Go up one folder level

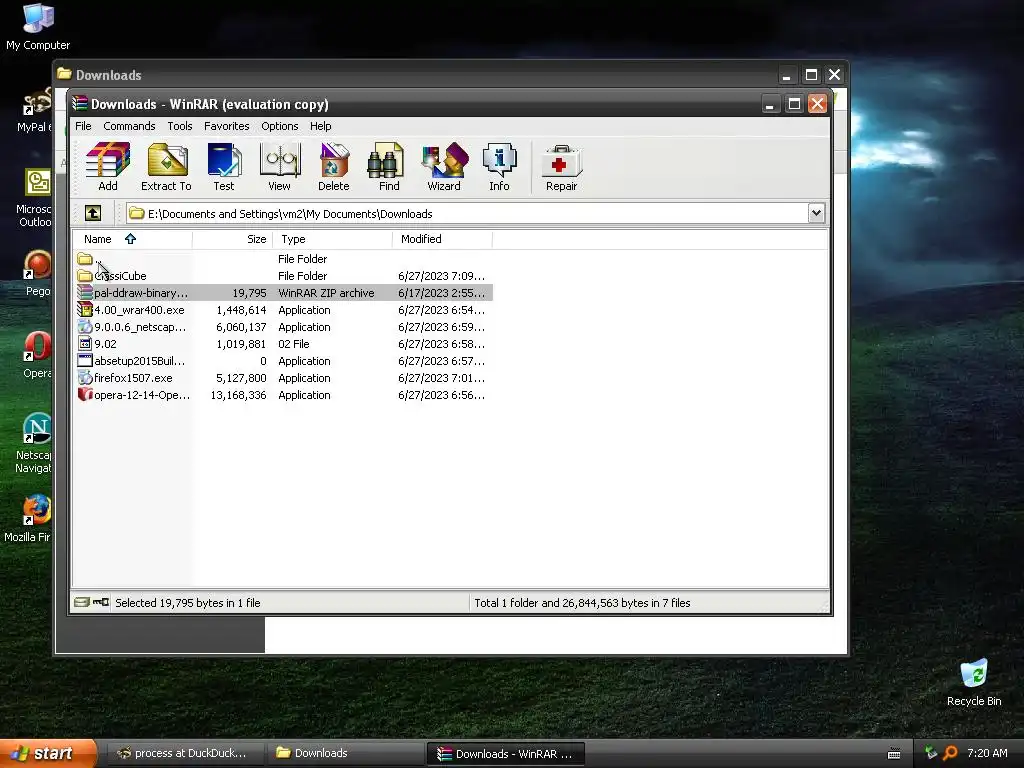pyautogui.click(x=93, y=213)
